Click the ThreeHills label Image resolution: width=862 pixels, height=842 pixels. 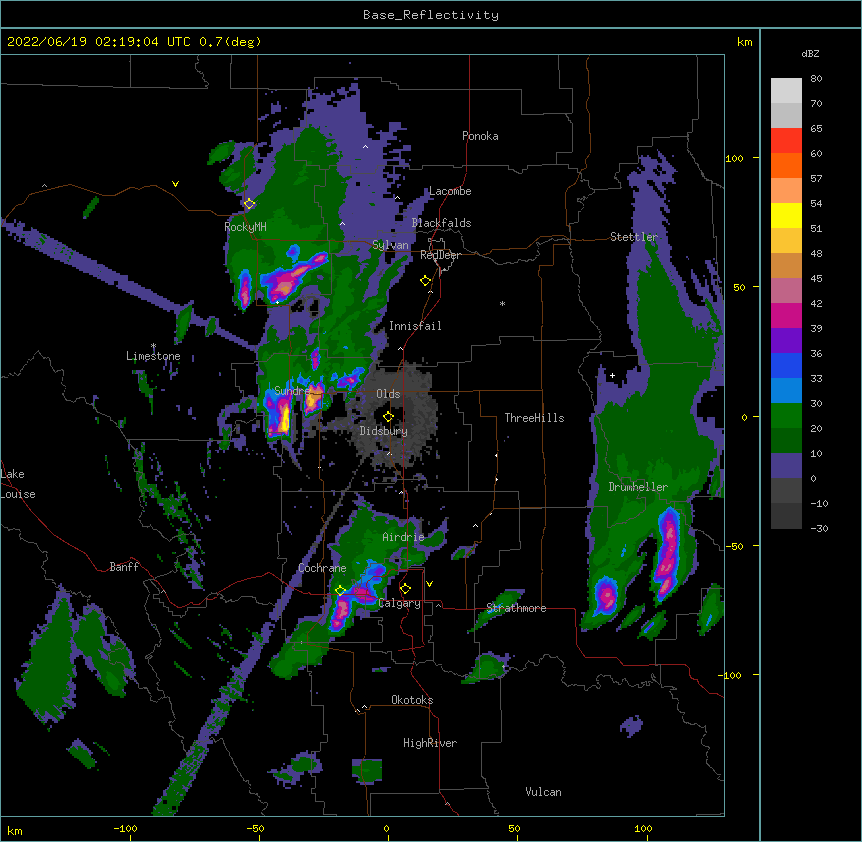pos(534,418)
